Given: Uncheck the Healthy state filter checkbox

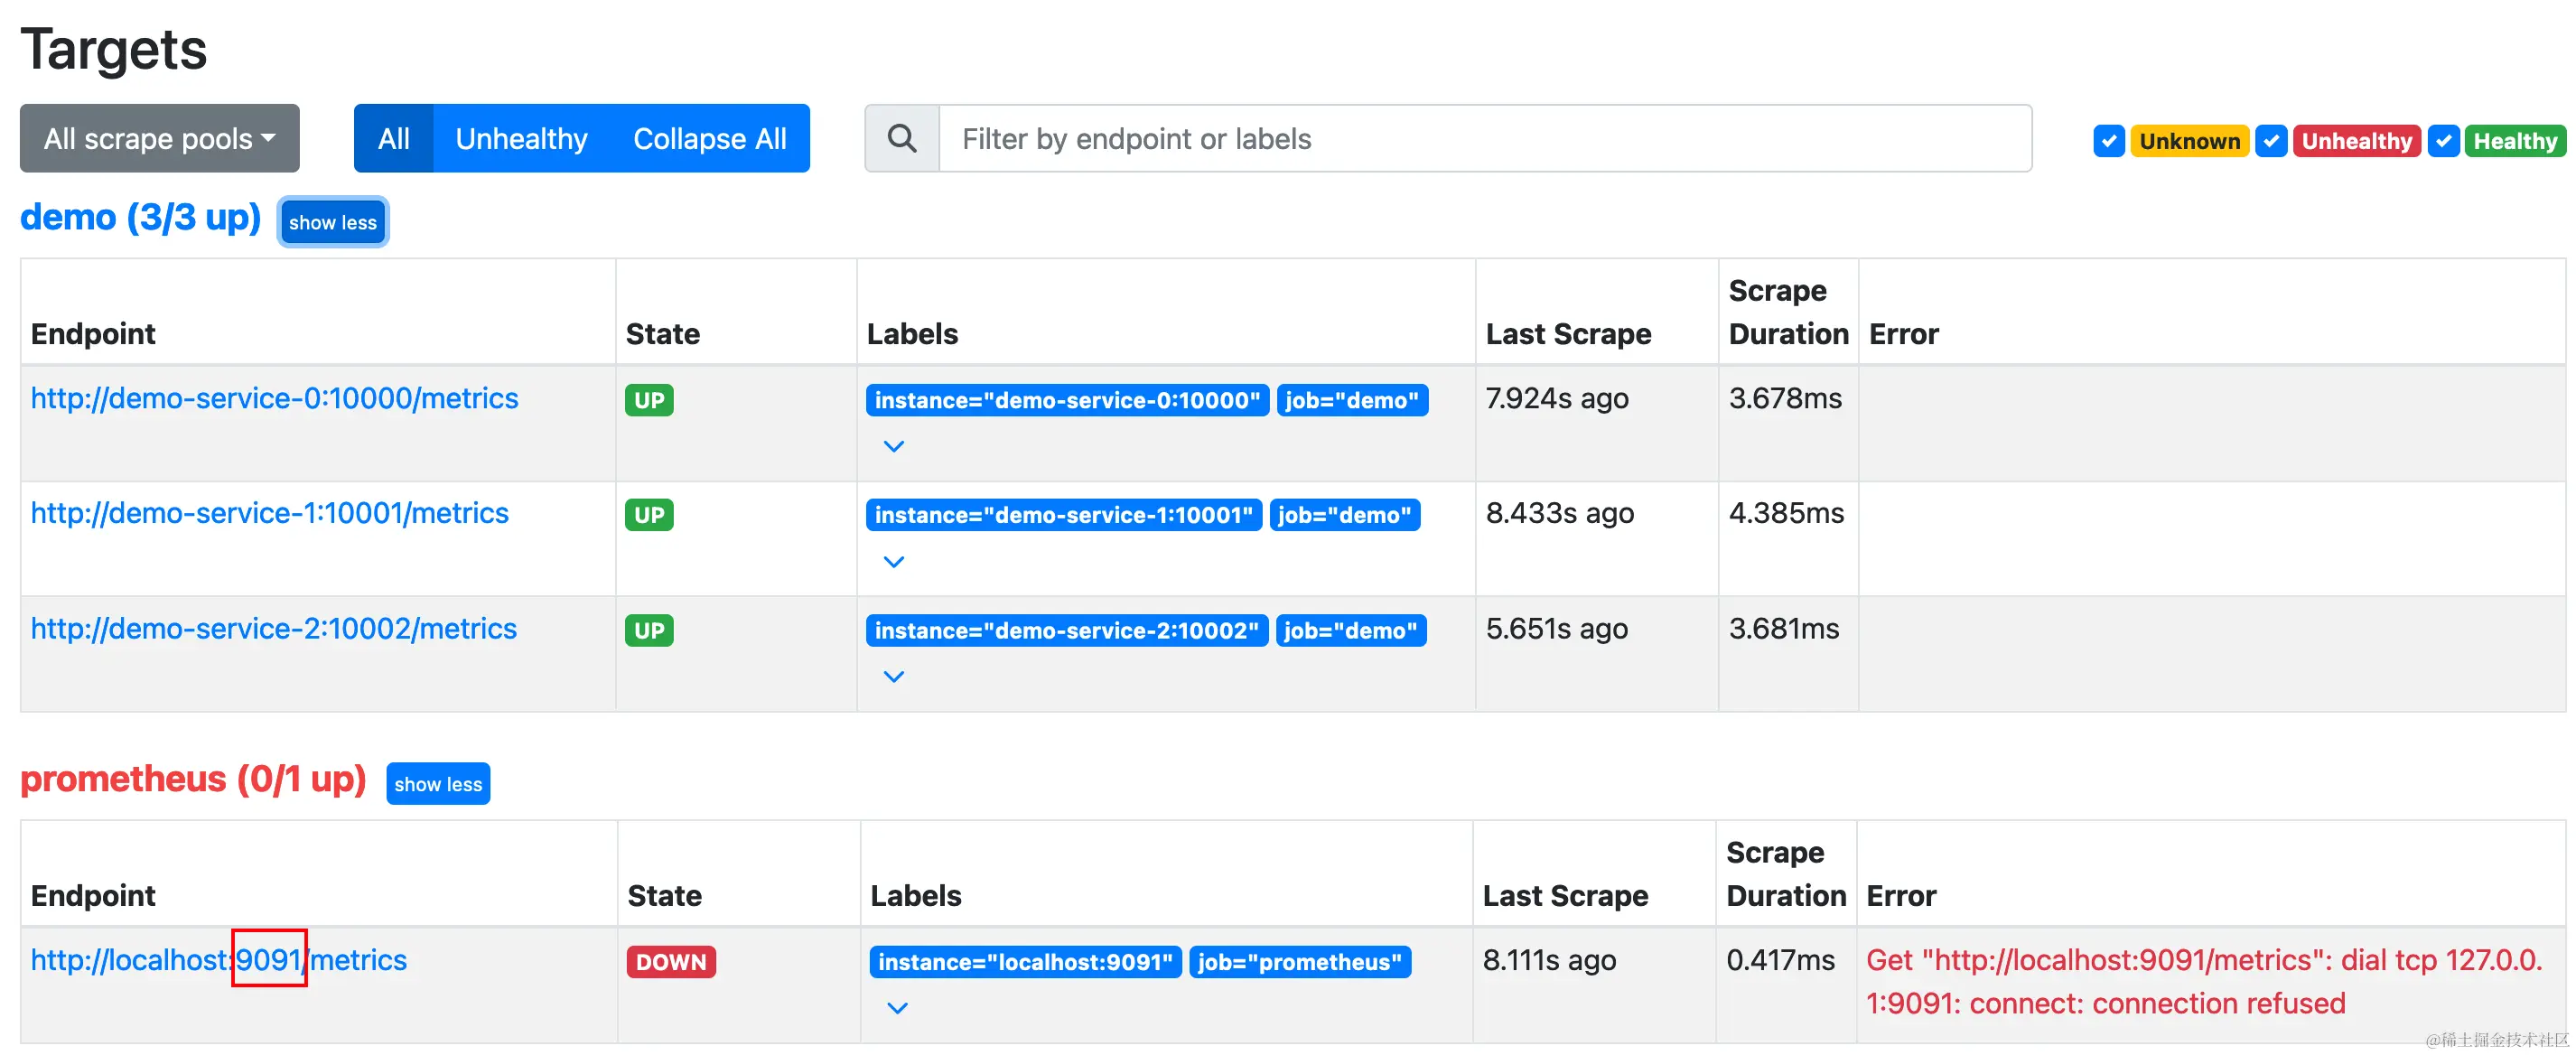Looking at the screenshot, I should (2443, 141).
